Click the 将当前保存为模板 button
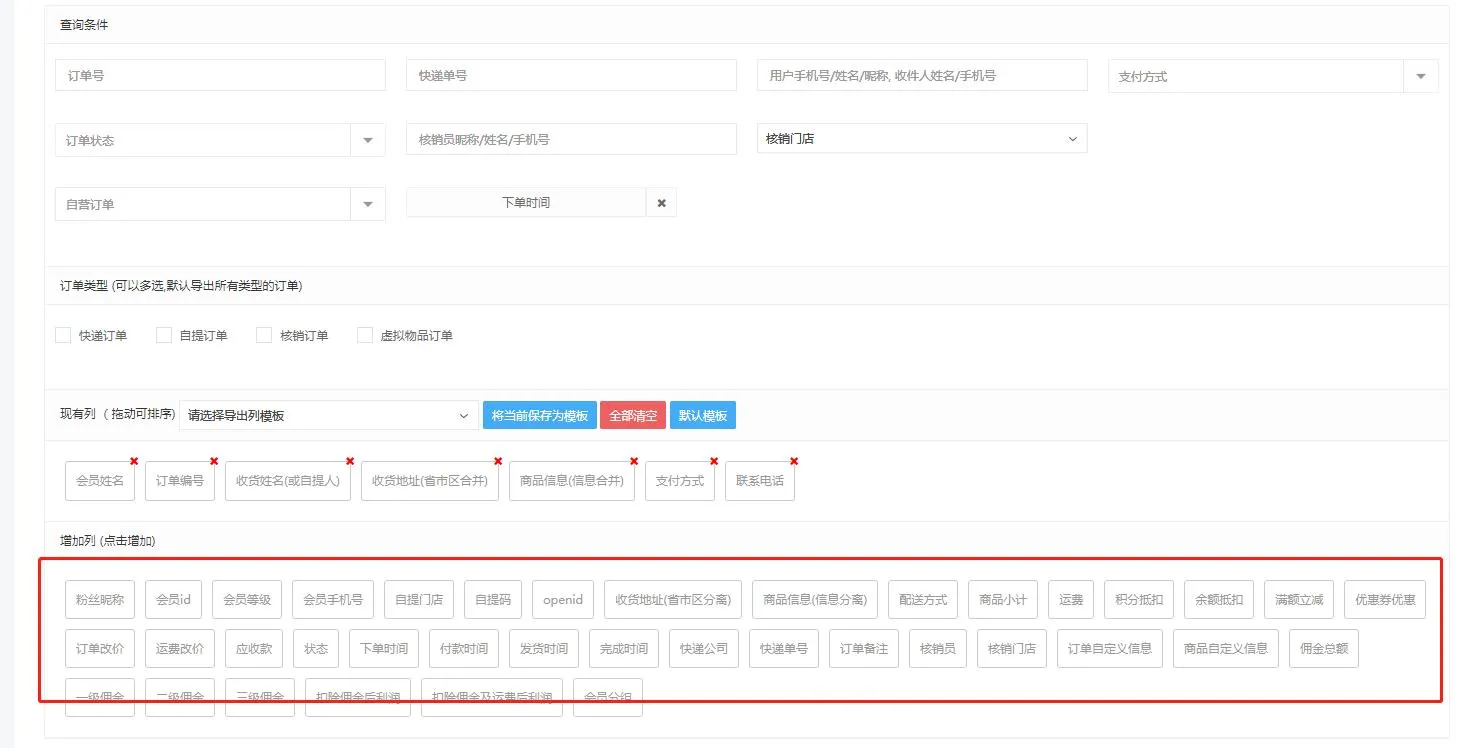This screenshot has width=1457, height=748. [x=539, y=415]
